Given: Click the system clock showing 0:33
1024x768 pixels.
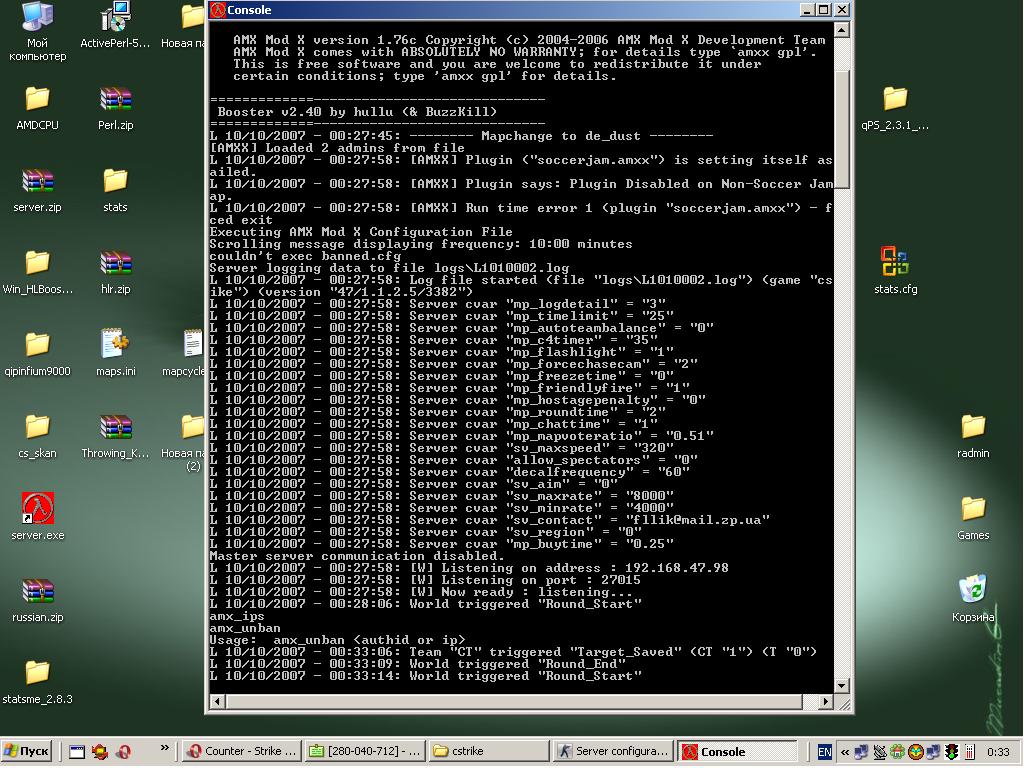Looking at the screenshot, I should pyautogui.click(x=998, y=752).
